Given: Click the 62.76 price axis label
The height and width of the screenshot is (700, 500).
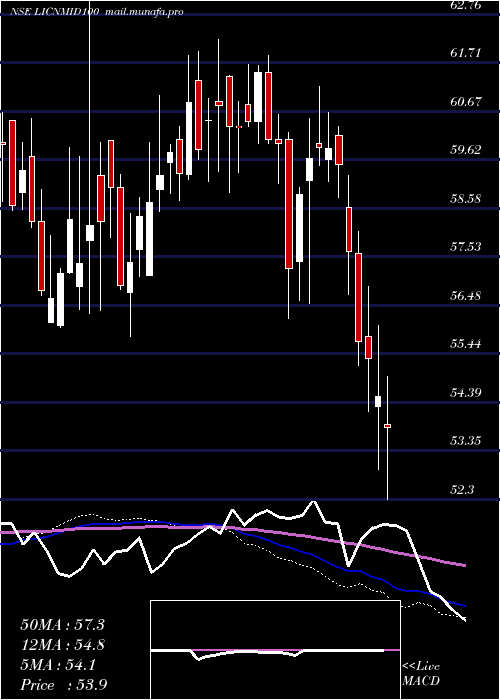Looking at the screenshot, I should (466, 5).
